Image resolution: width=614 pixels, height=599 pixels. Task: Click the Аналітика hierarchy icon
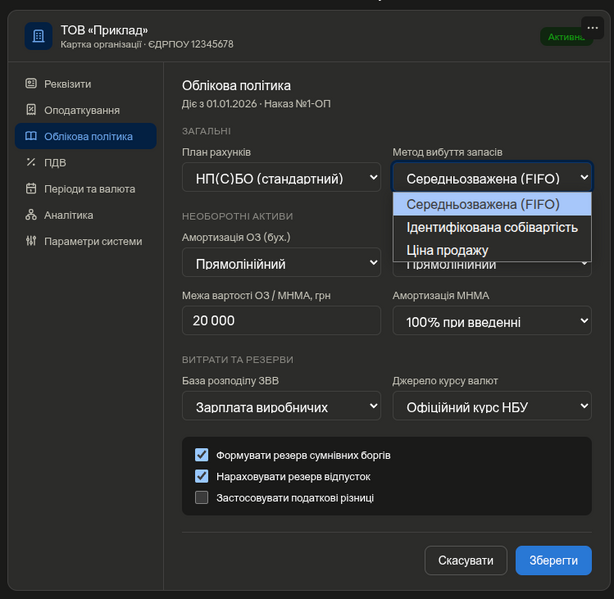(31, 215)
